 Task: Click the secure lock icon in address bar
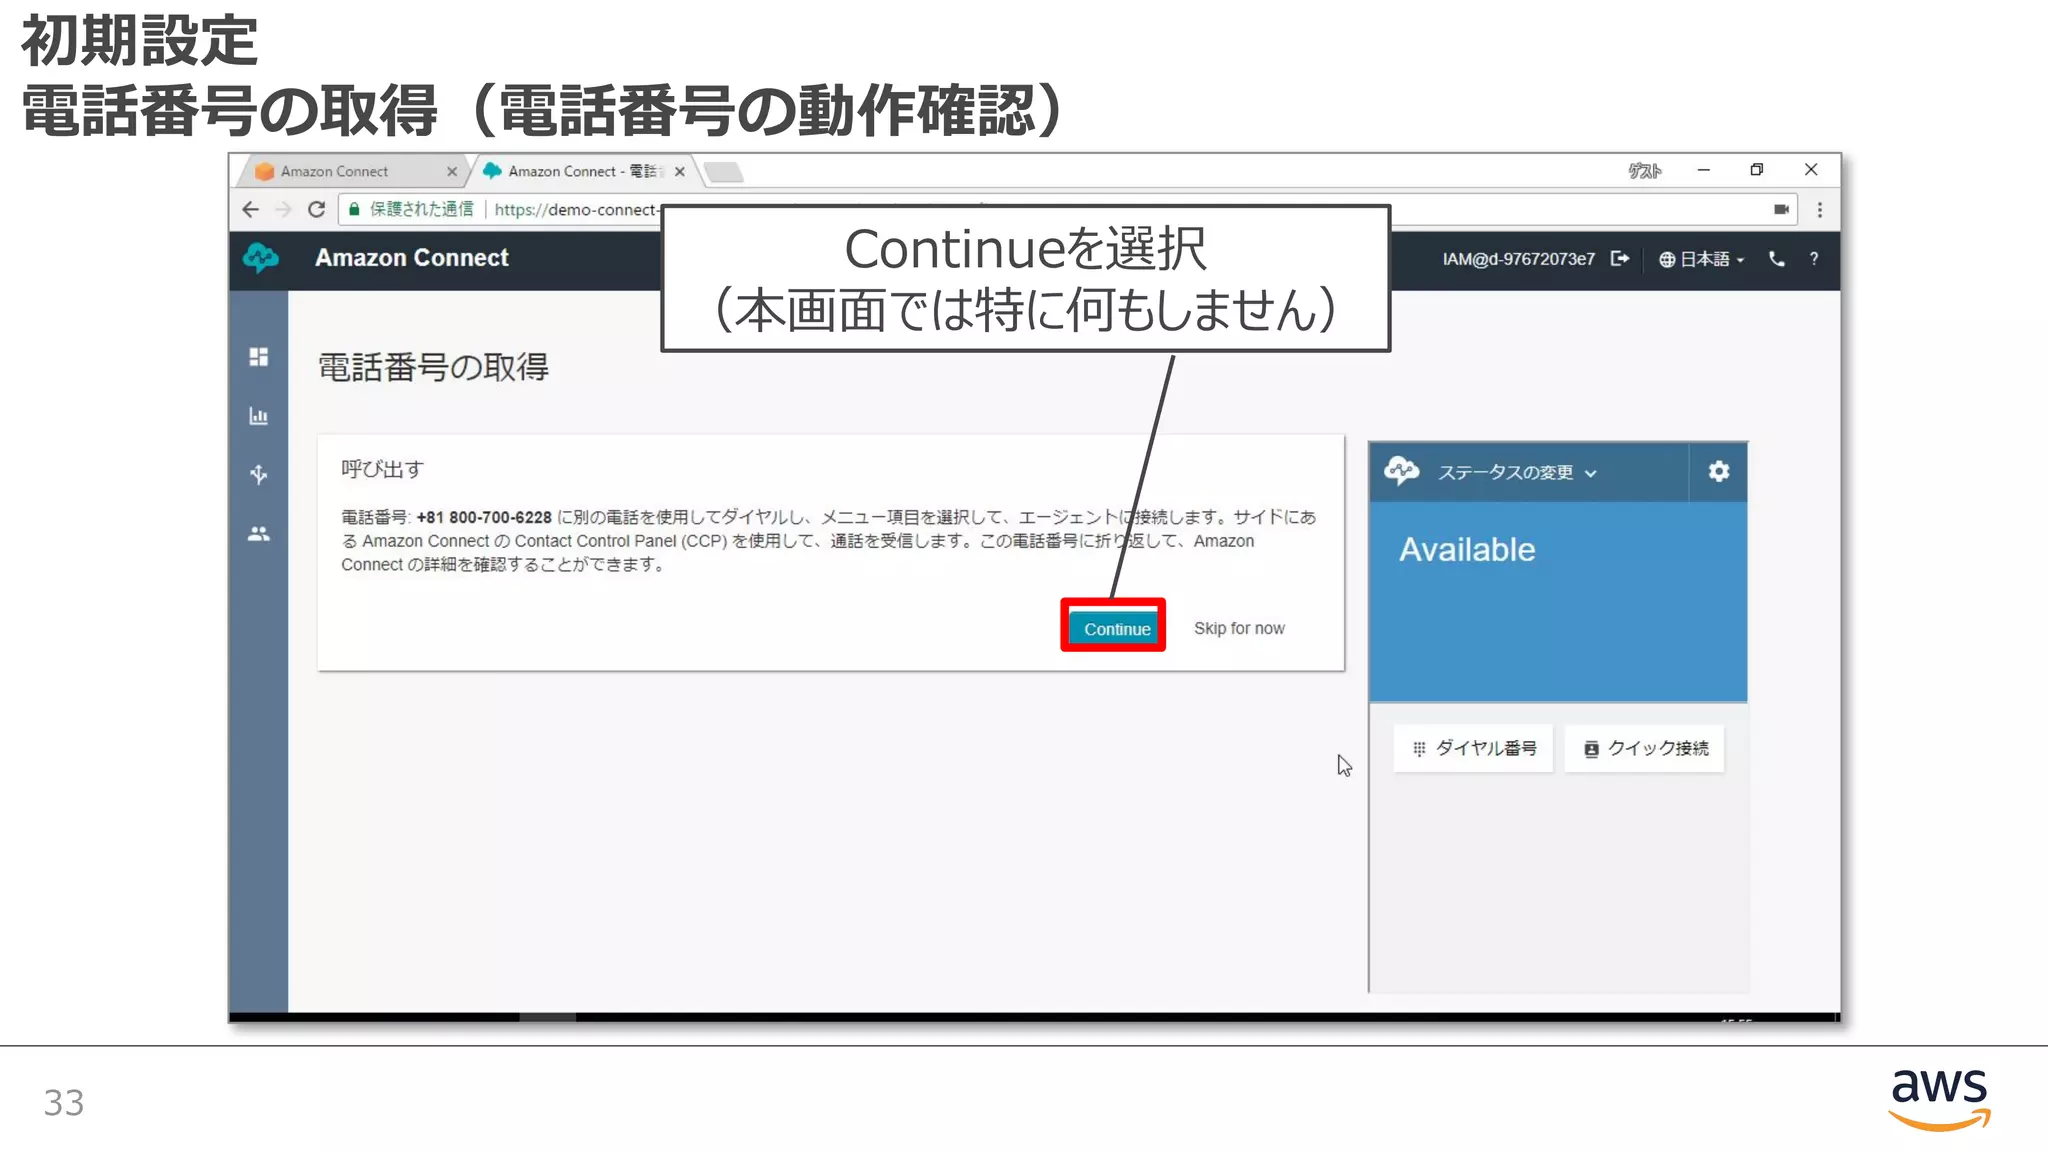pyautogui.click(x=354, y=209)
